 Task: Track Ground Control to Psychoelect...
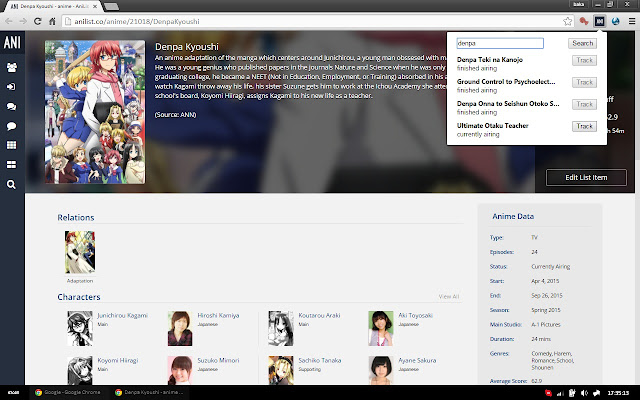pyautogui.click(x=584, y=82)
